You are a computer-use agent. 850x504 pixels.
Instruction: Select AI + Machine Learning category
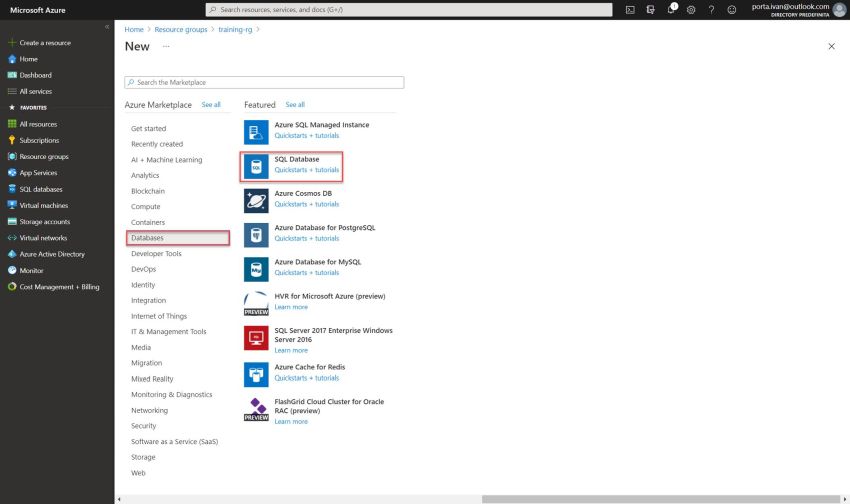[x=166, y=160]
